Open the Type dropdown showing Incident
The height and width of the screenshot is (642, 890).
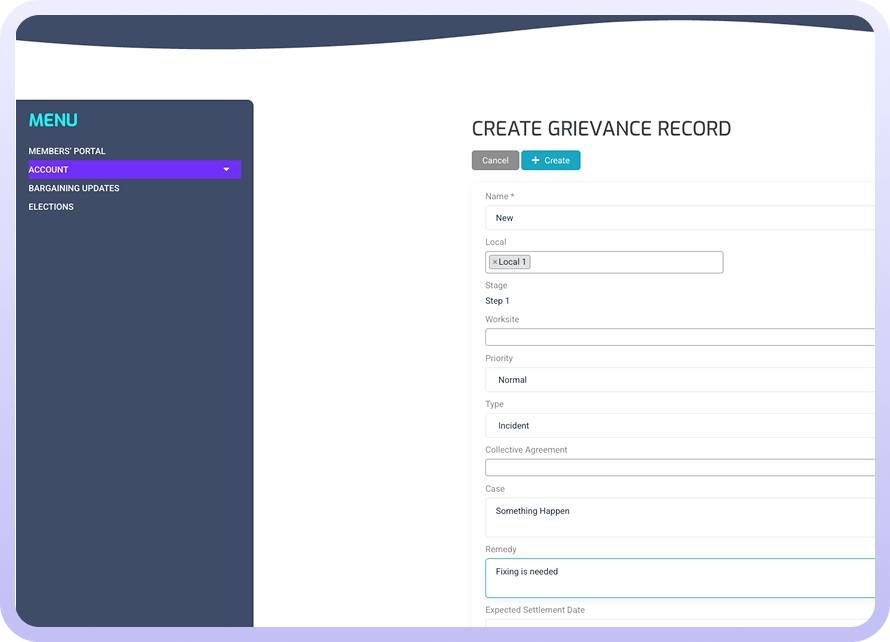[680, 426]
